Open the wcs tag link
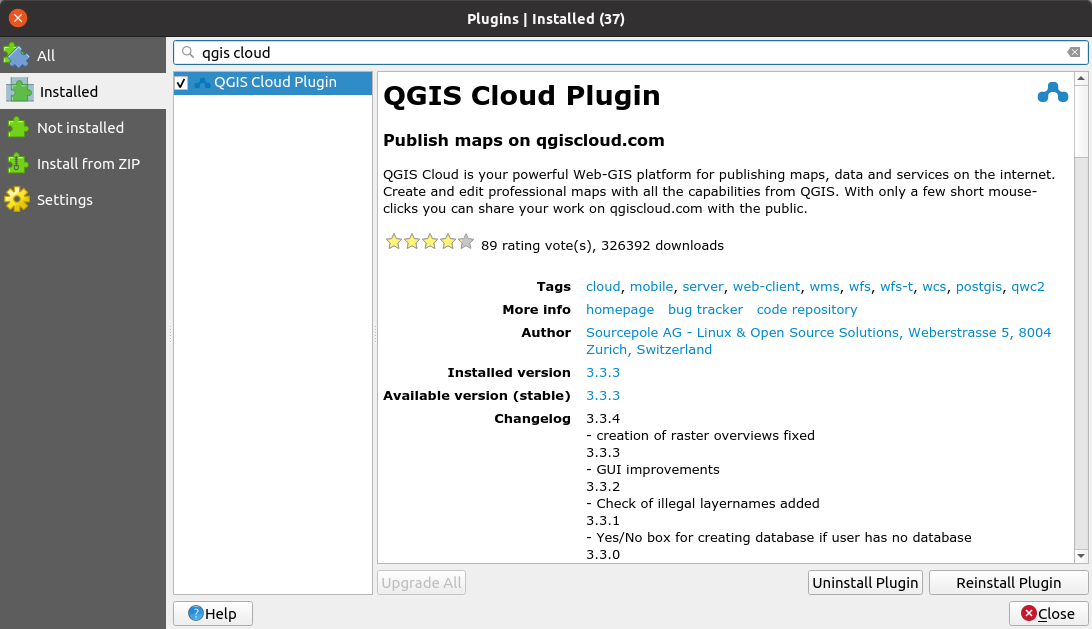 [934, 286]
